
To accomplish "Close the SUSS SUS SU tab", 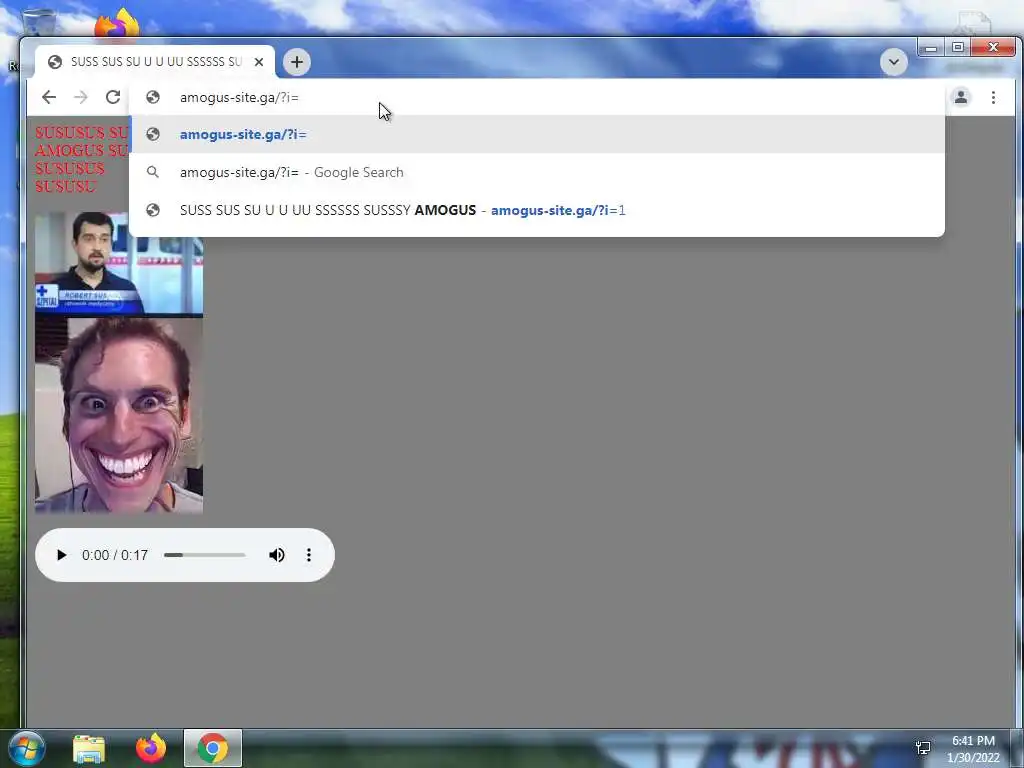I will coord(259,62).
